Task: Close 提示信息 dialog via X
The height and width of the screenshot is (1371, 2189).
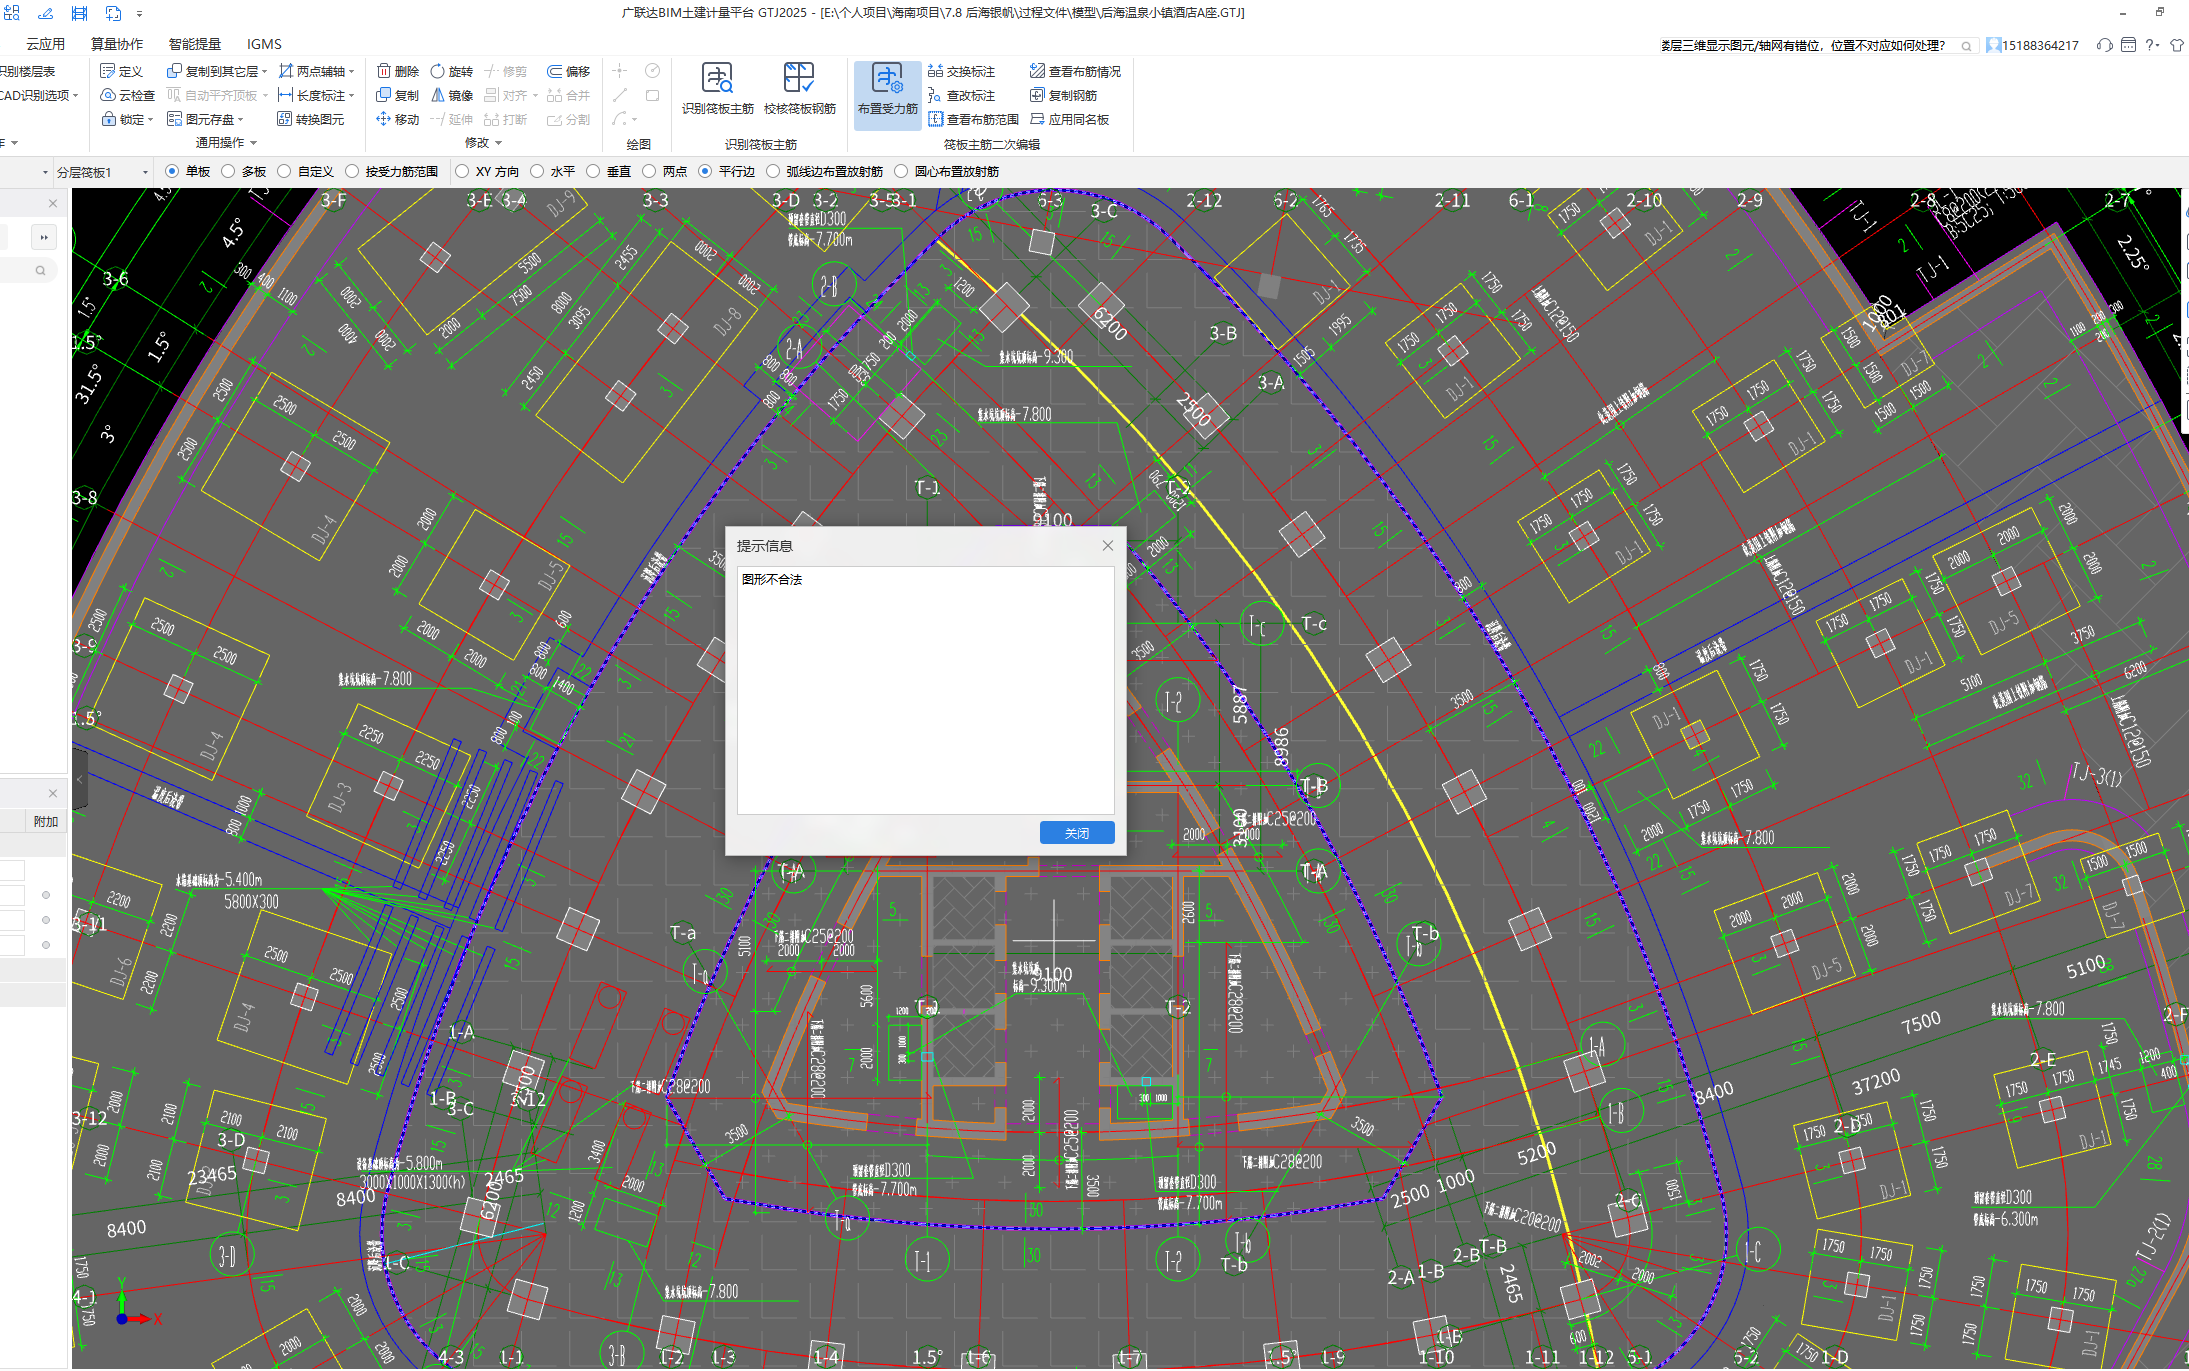Action: tap(1107, 545)
